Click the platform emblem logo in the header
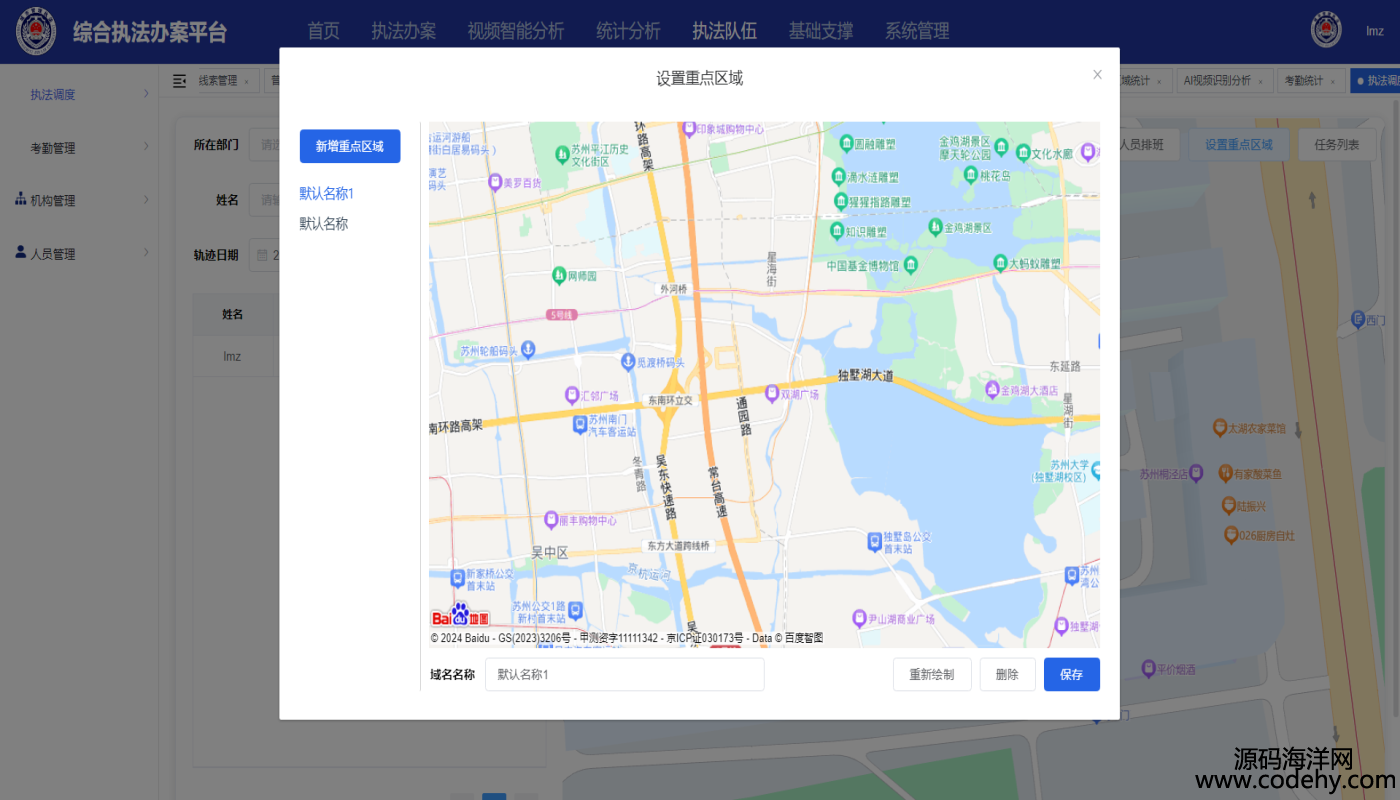The image size is (1400, 800). [36, 32]
